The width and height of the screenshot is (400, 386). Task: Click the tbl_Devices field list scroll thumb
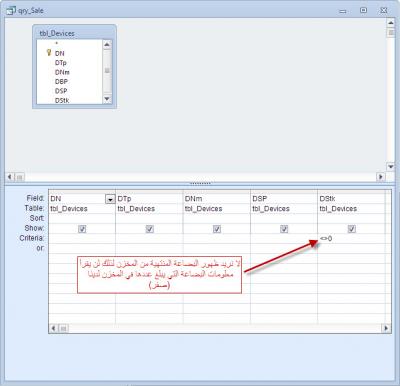pyautogui.click(x=107, y=71)
